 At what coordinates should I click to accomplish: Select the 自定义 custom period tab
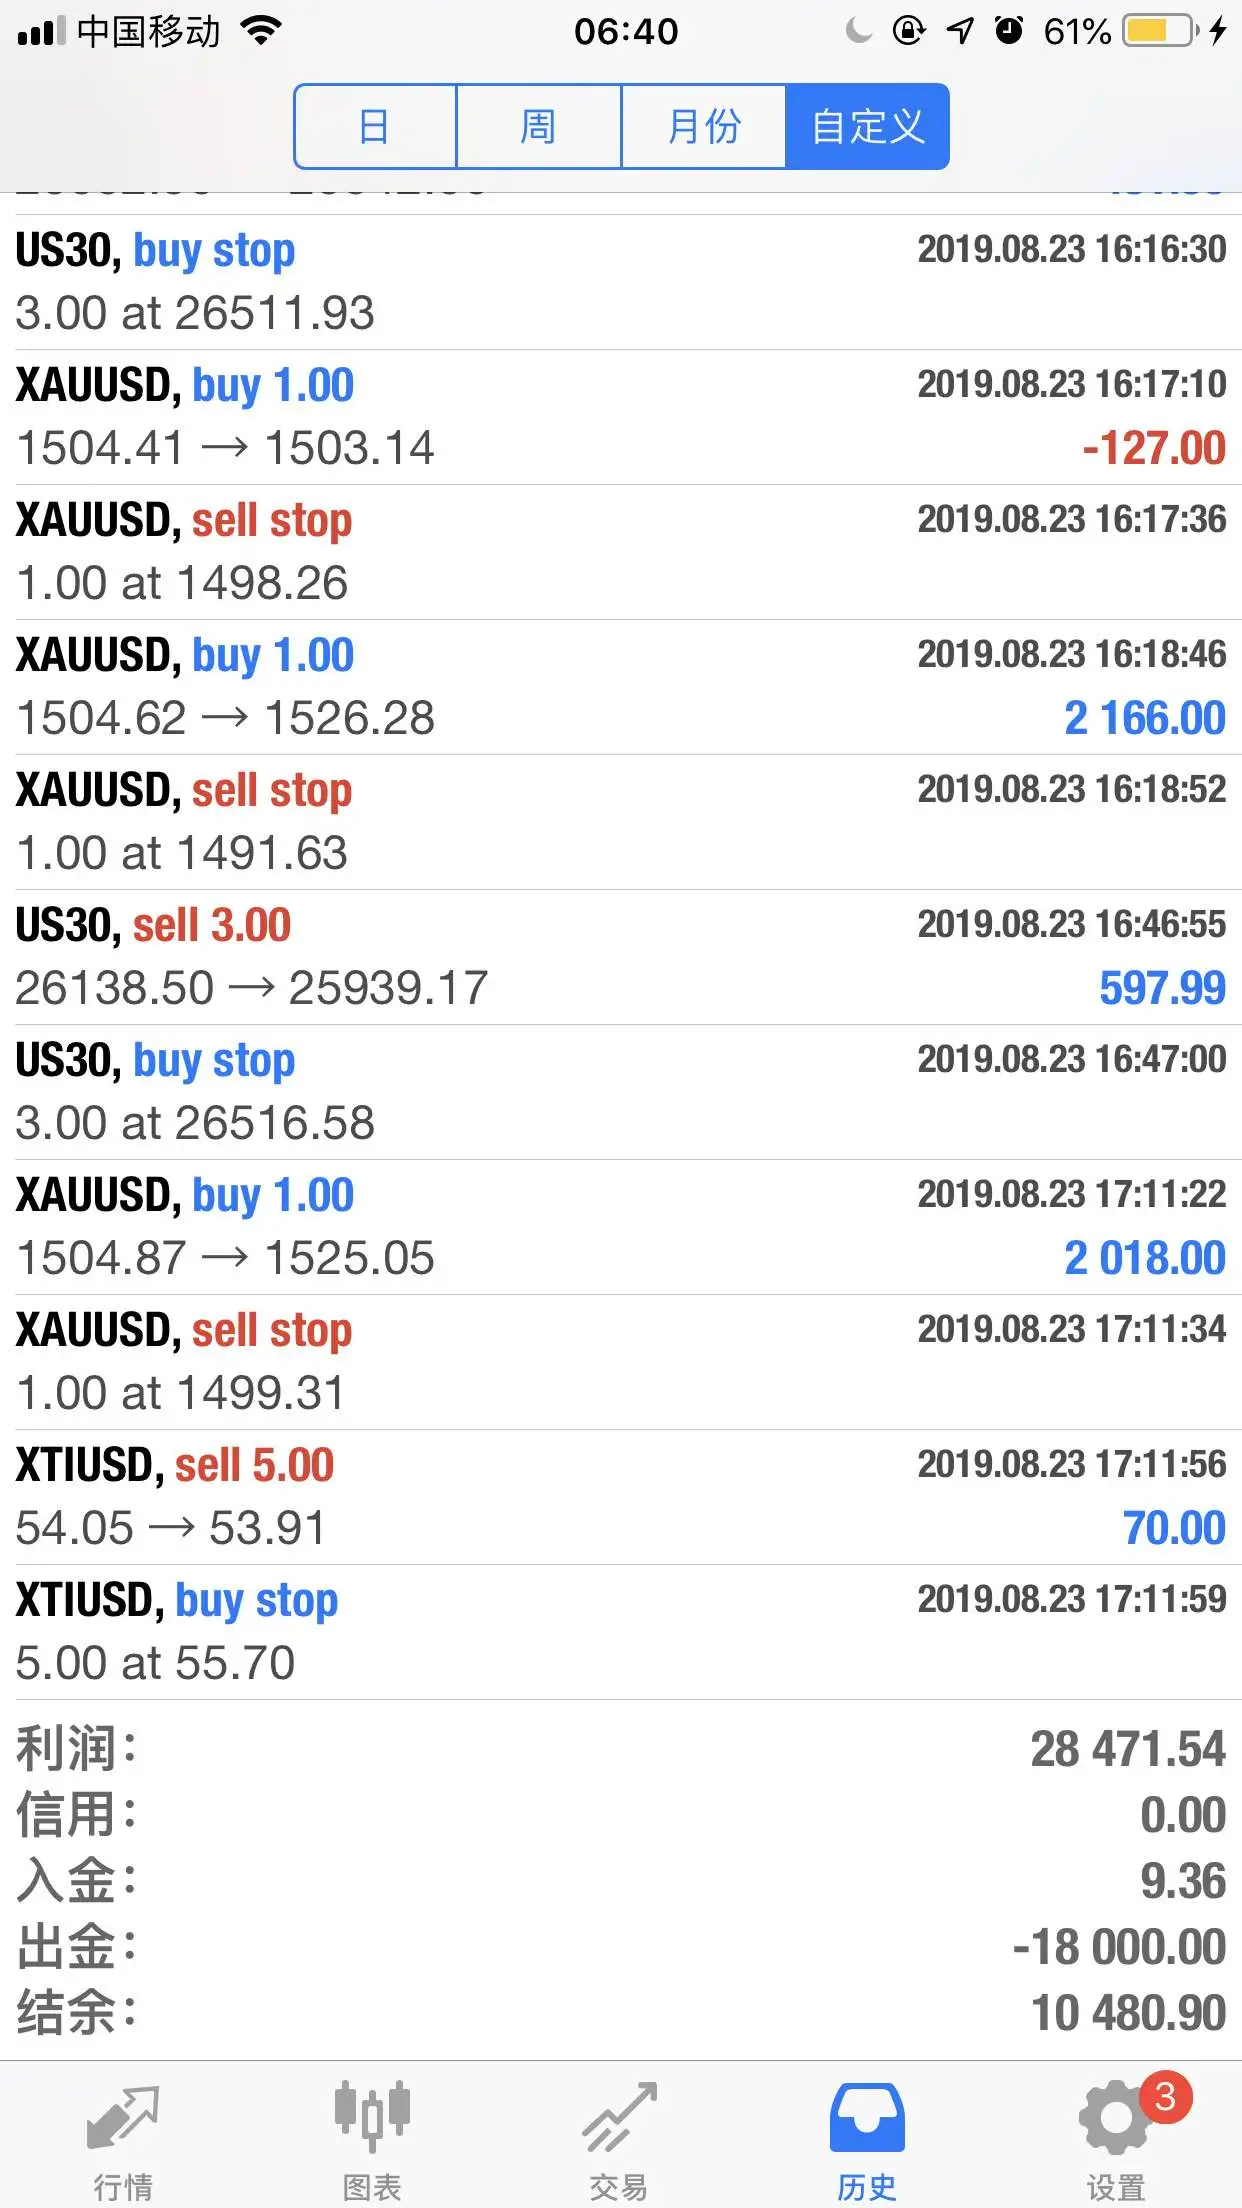[867, 127]
